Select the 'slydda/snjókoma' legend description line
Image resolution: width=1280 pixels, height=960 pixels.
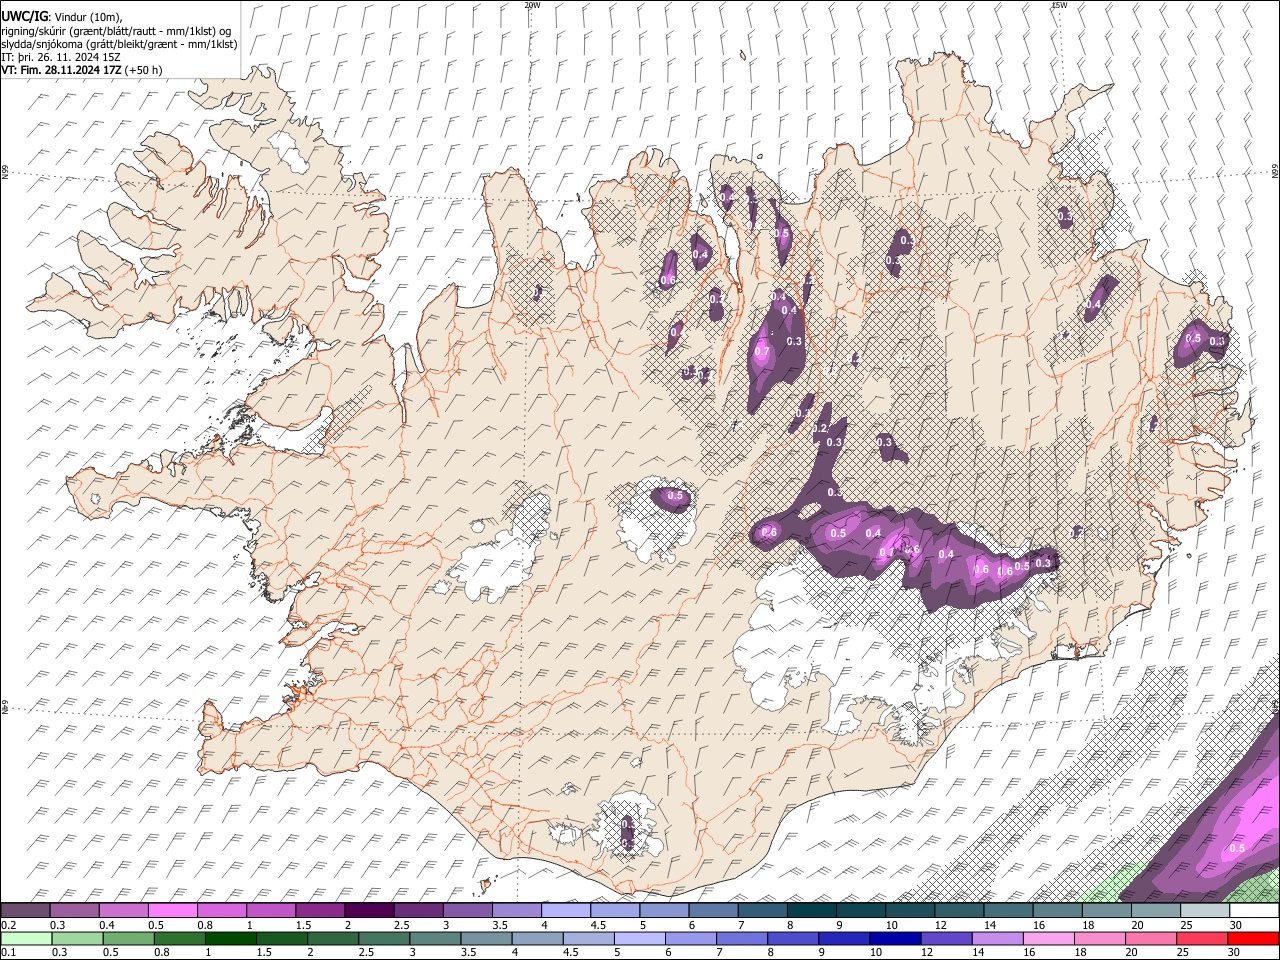119,44
